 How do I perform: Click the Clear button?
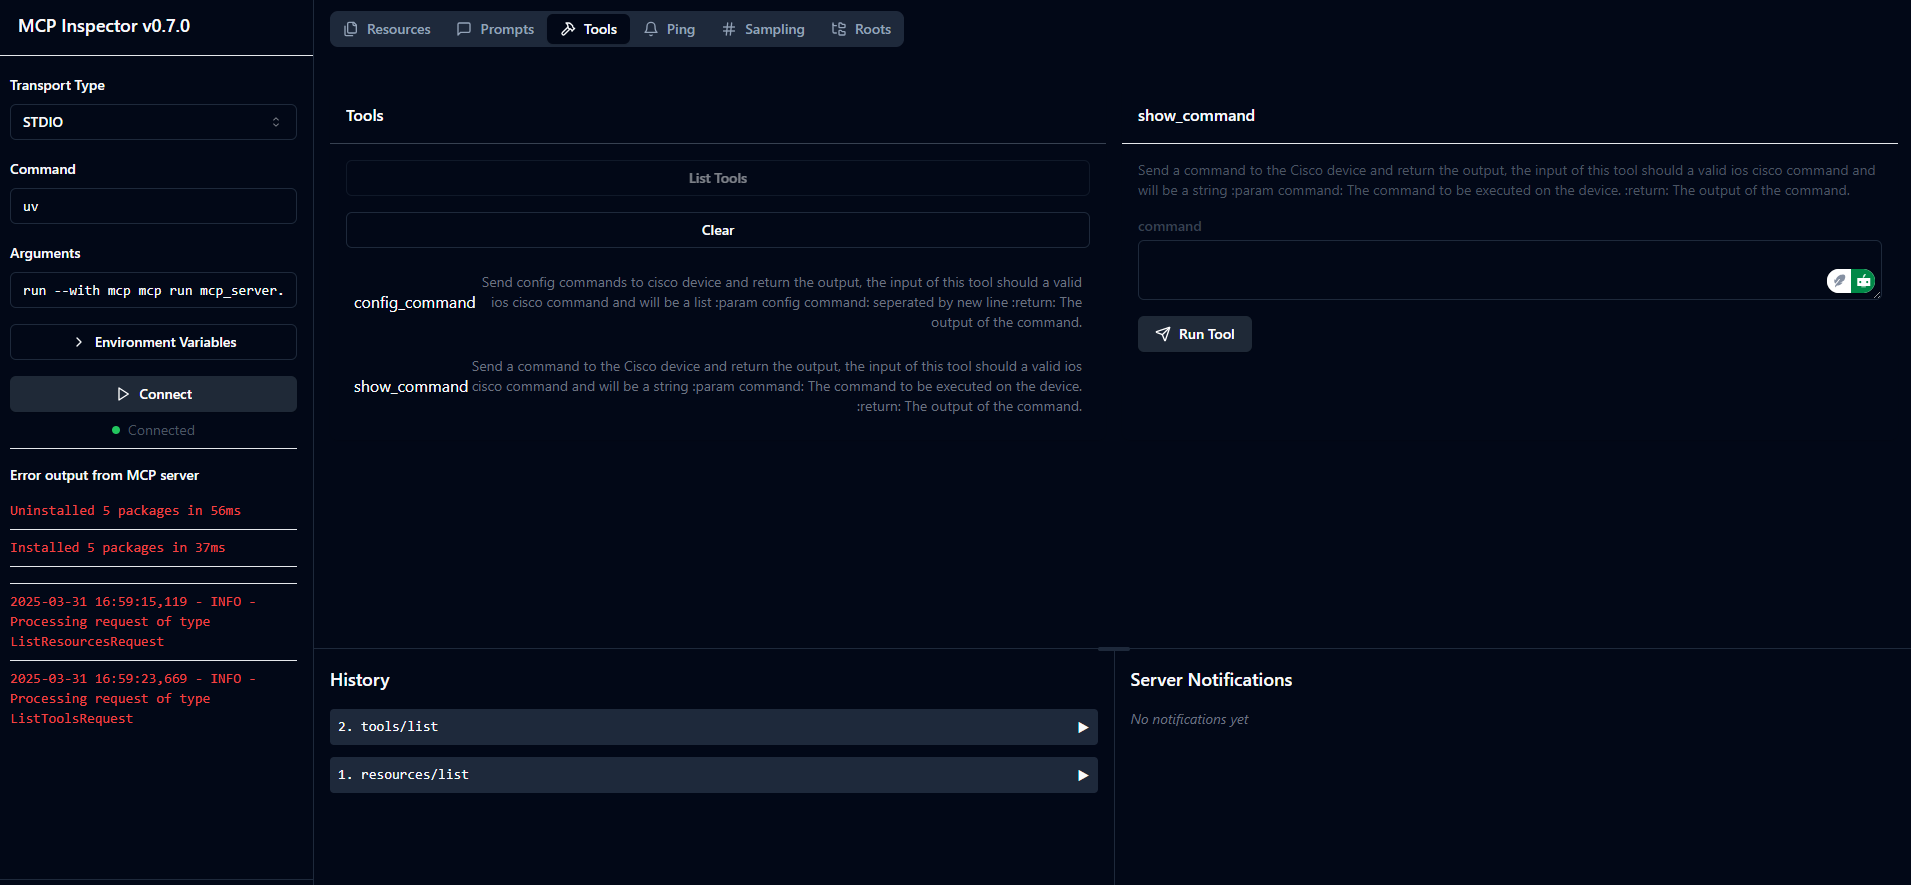717,230
